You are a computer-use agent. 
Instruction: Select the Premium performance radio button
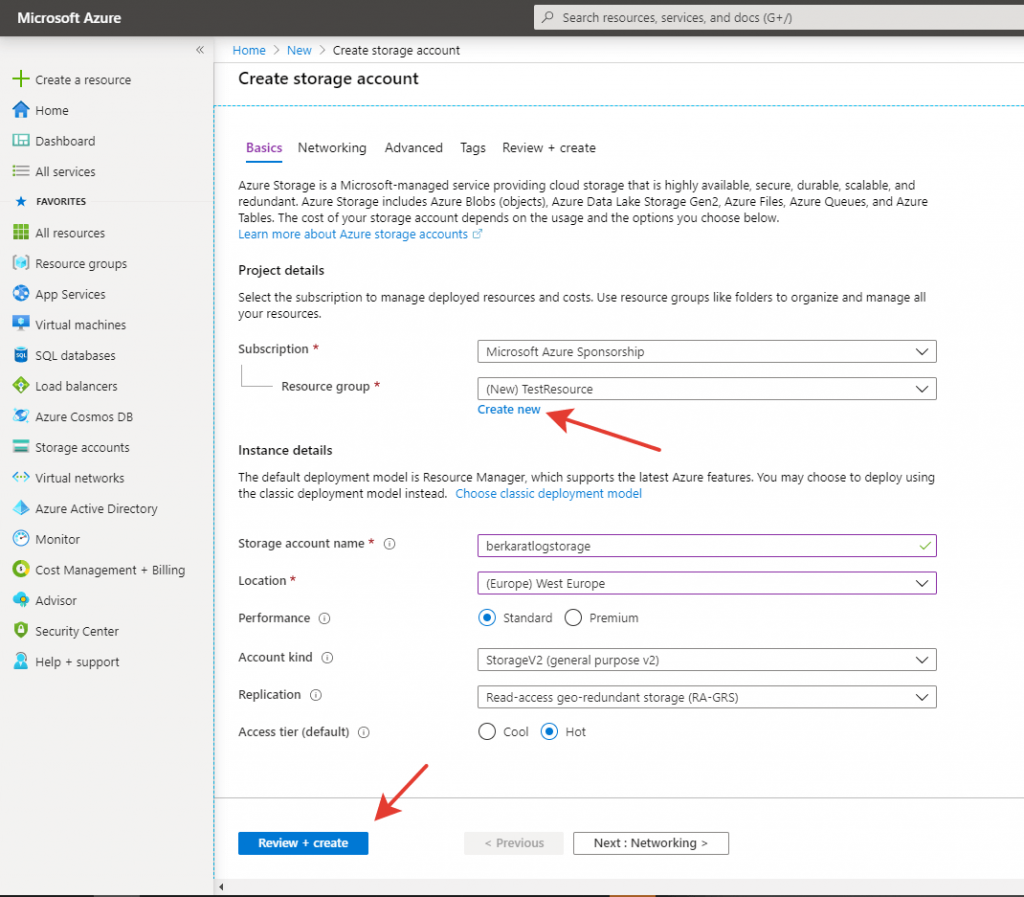point(573,618)
